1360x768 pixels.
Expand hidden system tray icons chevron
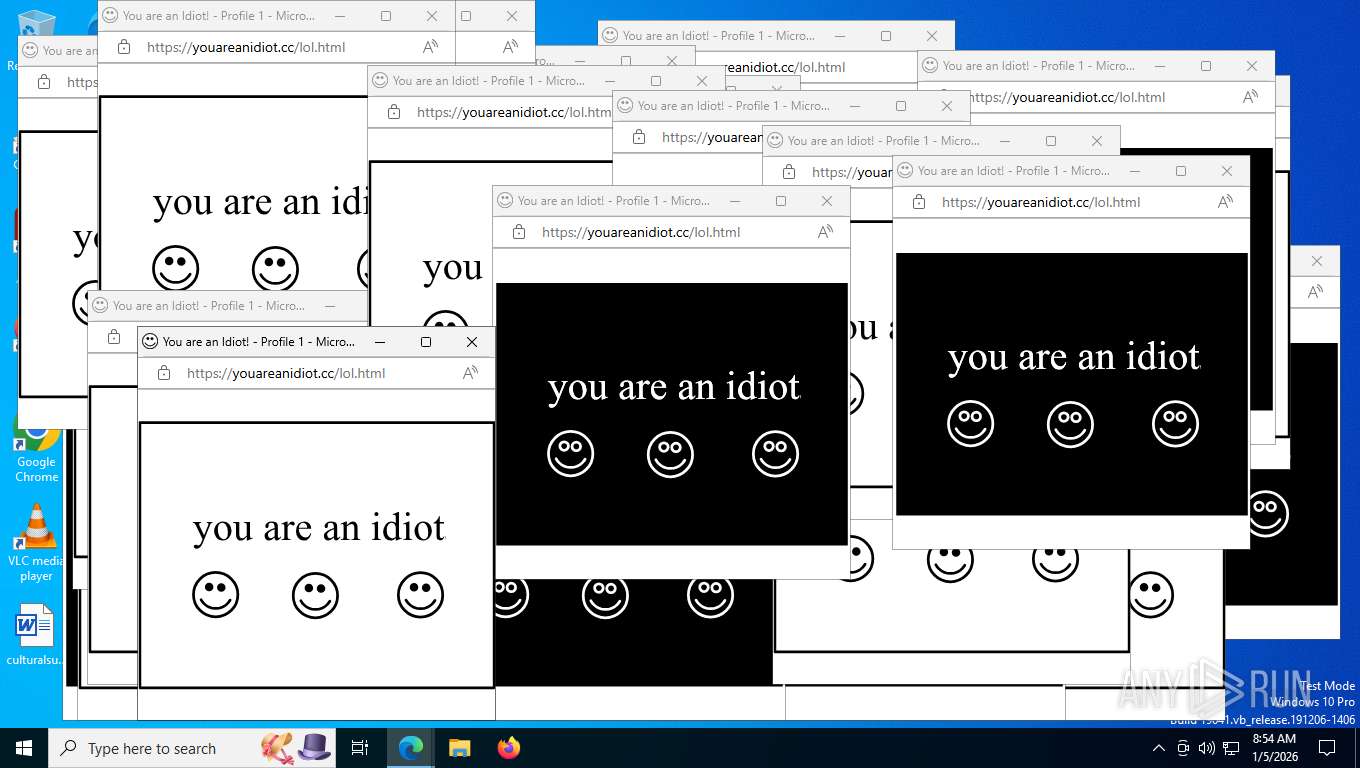click(1159, 748)
